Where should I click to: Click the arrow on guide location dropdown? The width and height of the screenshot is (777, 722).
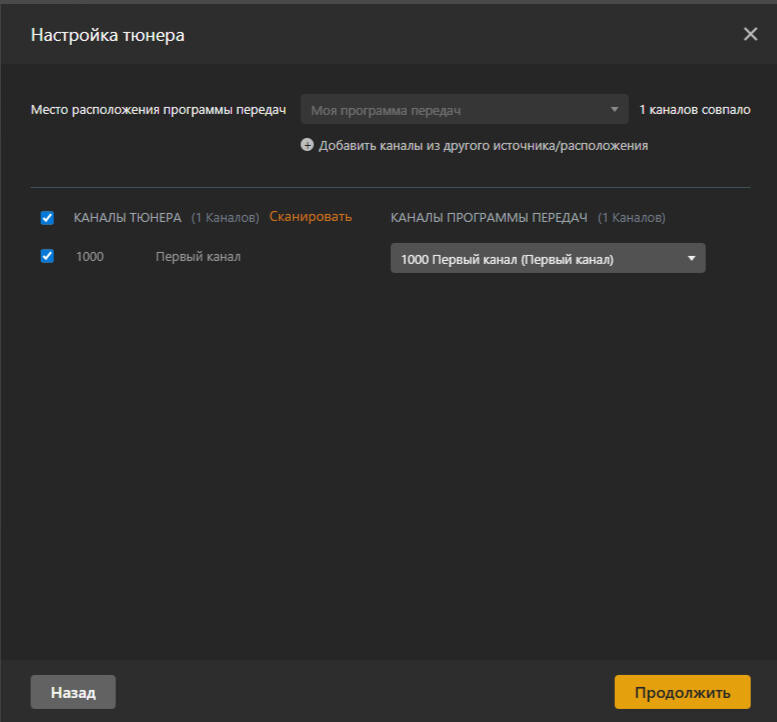point(614,110)
